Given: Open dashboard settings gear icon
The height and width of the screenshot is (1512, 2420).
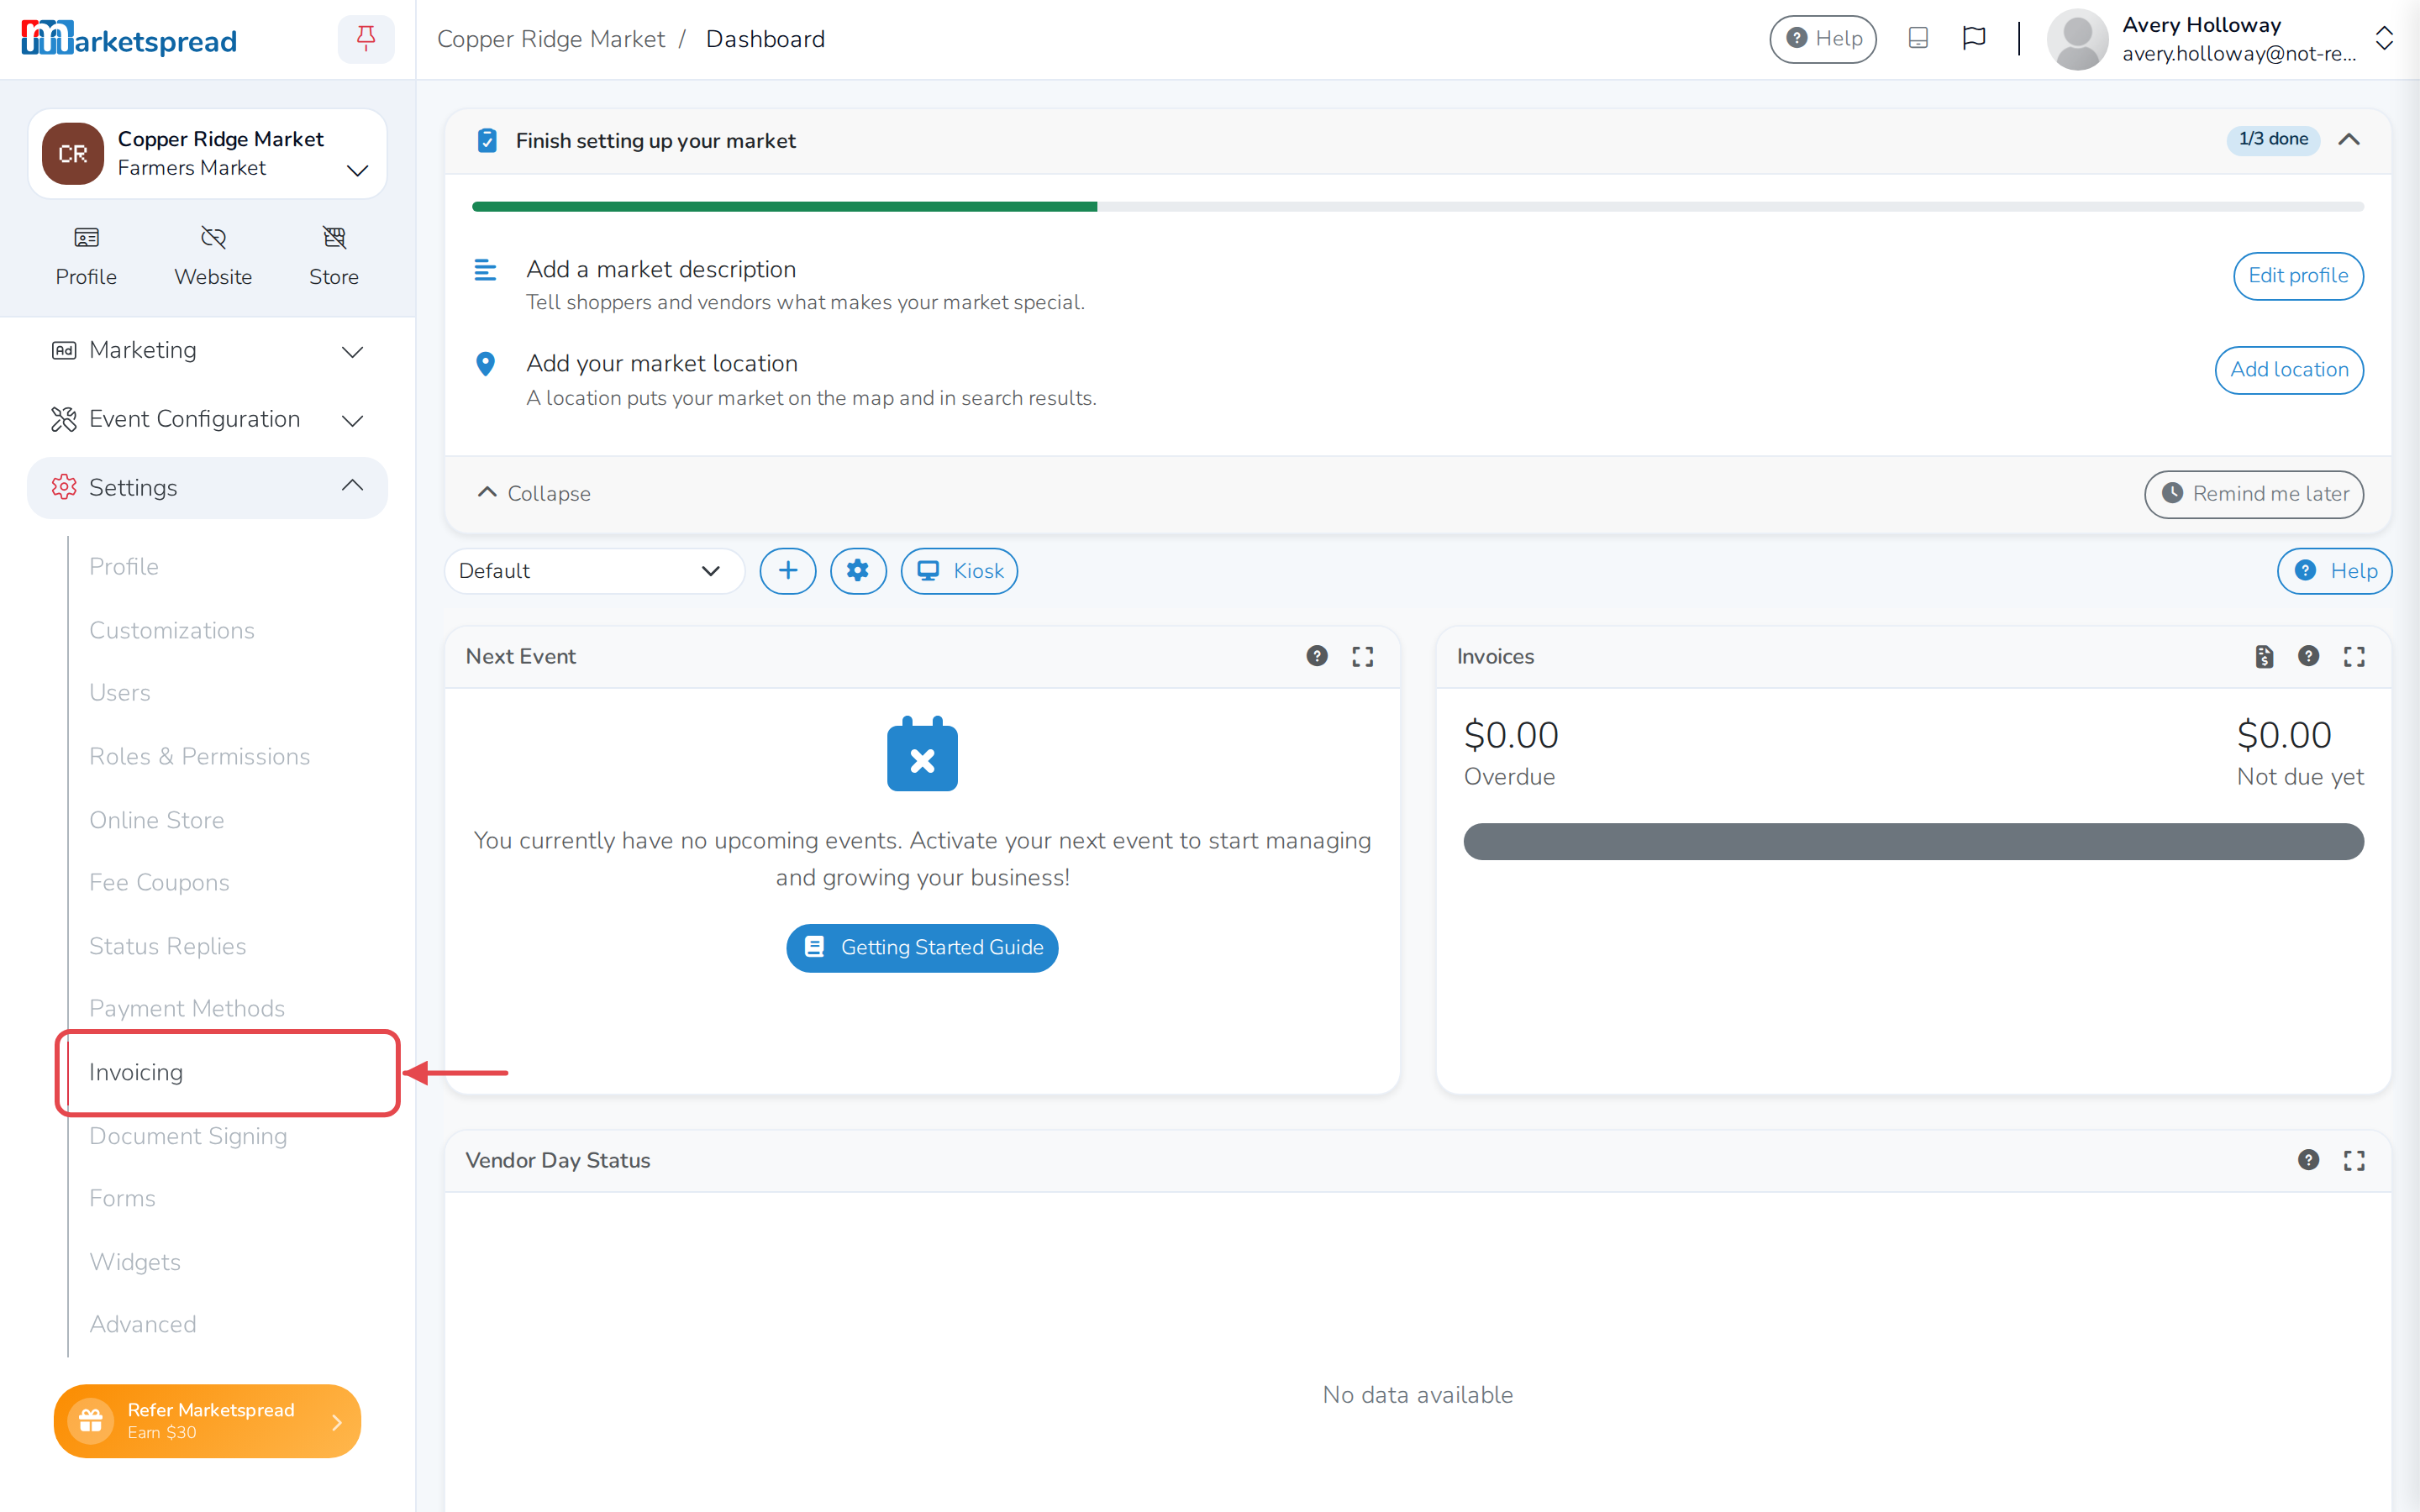Looking at the screenshot, I should (858, 571).
